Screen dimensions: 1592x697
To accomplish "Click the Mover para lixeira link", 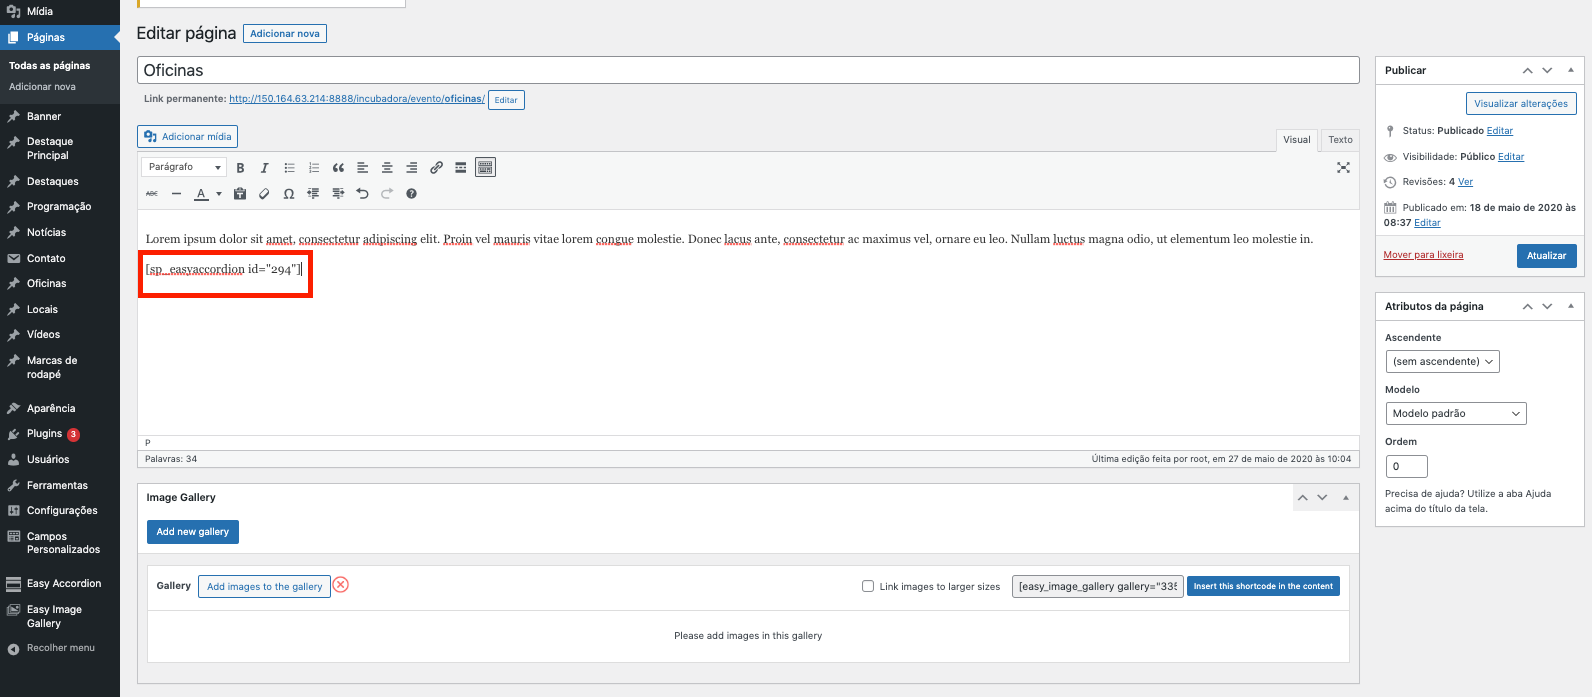I will point(1423,255).
